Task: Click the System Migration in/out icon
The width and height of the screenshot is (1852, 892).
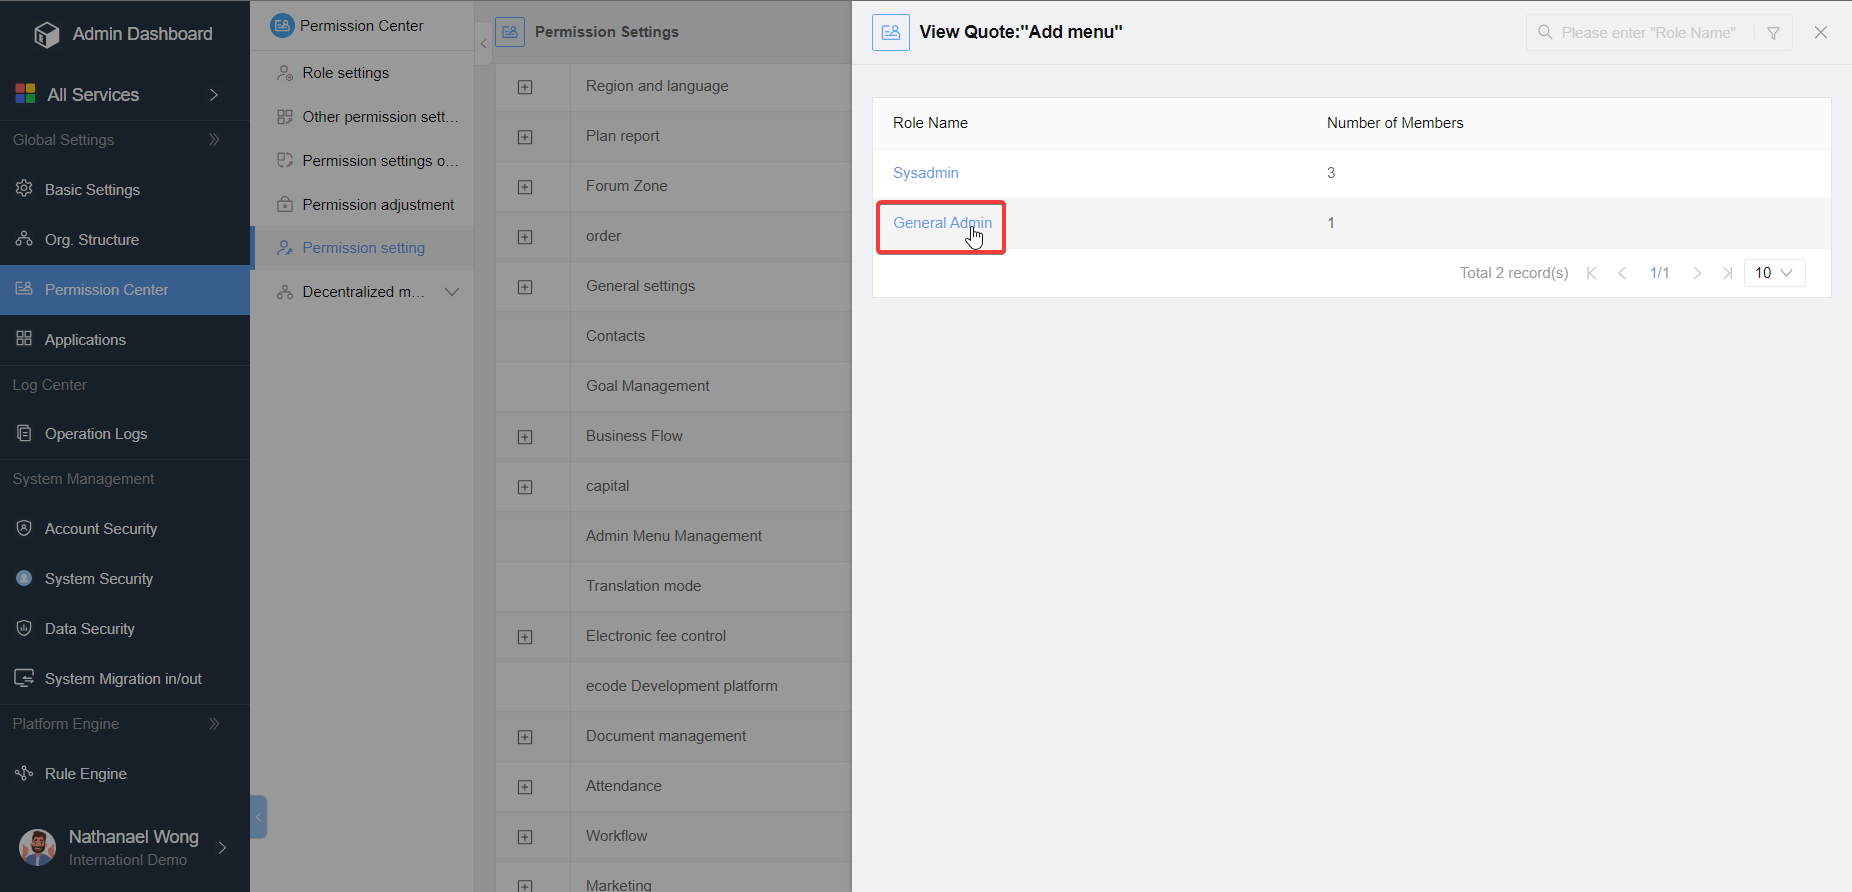Action: [25, 678]
